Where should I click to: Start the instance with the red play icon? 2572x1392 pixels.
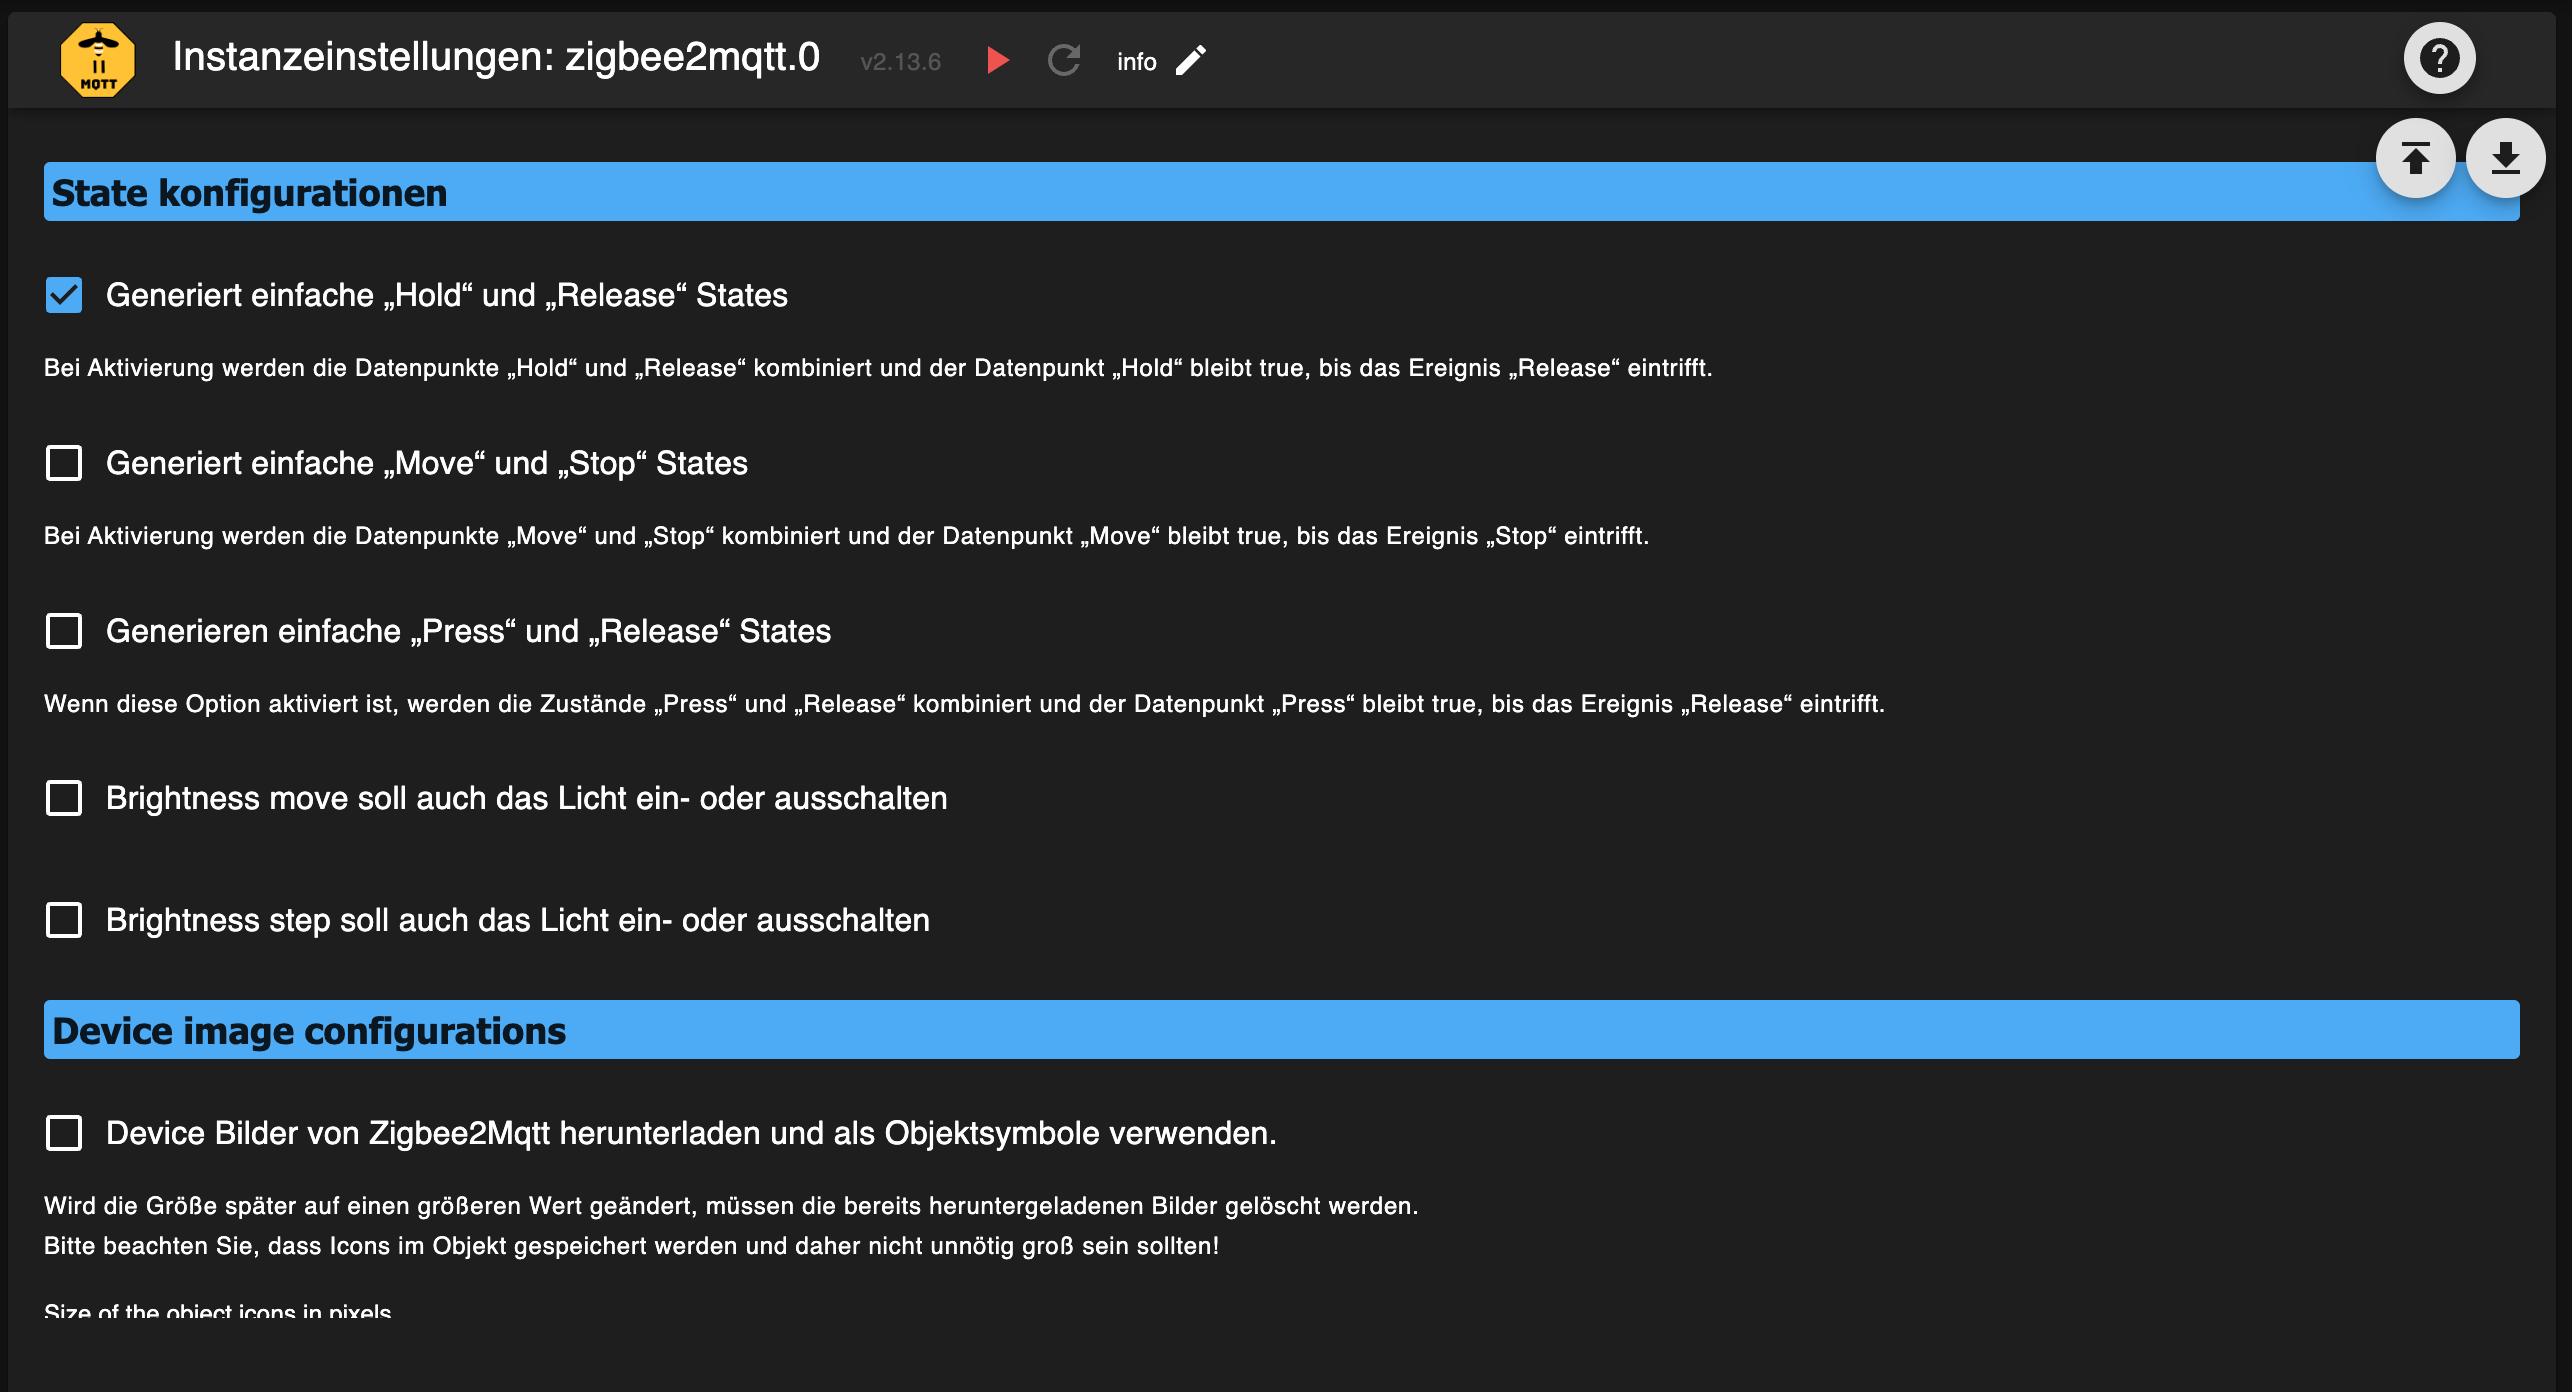tap(997, 60)
